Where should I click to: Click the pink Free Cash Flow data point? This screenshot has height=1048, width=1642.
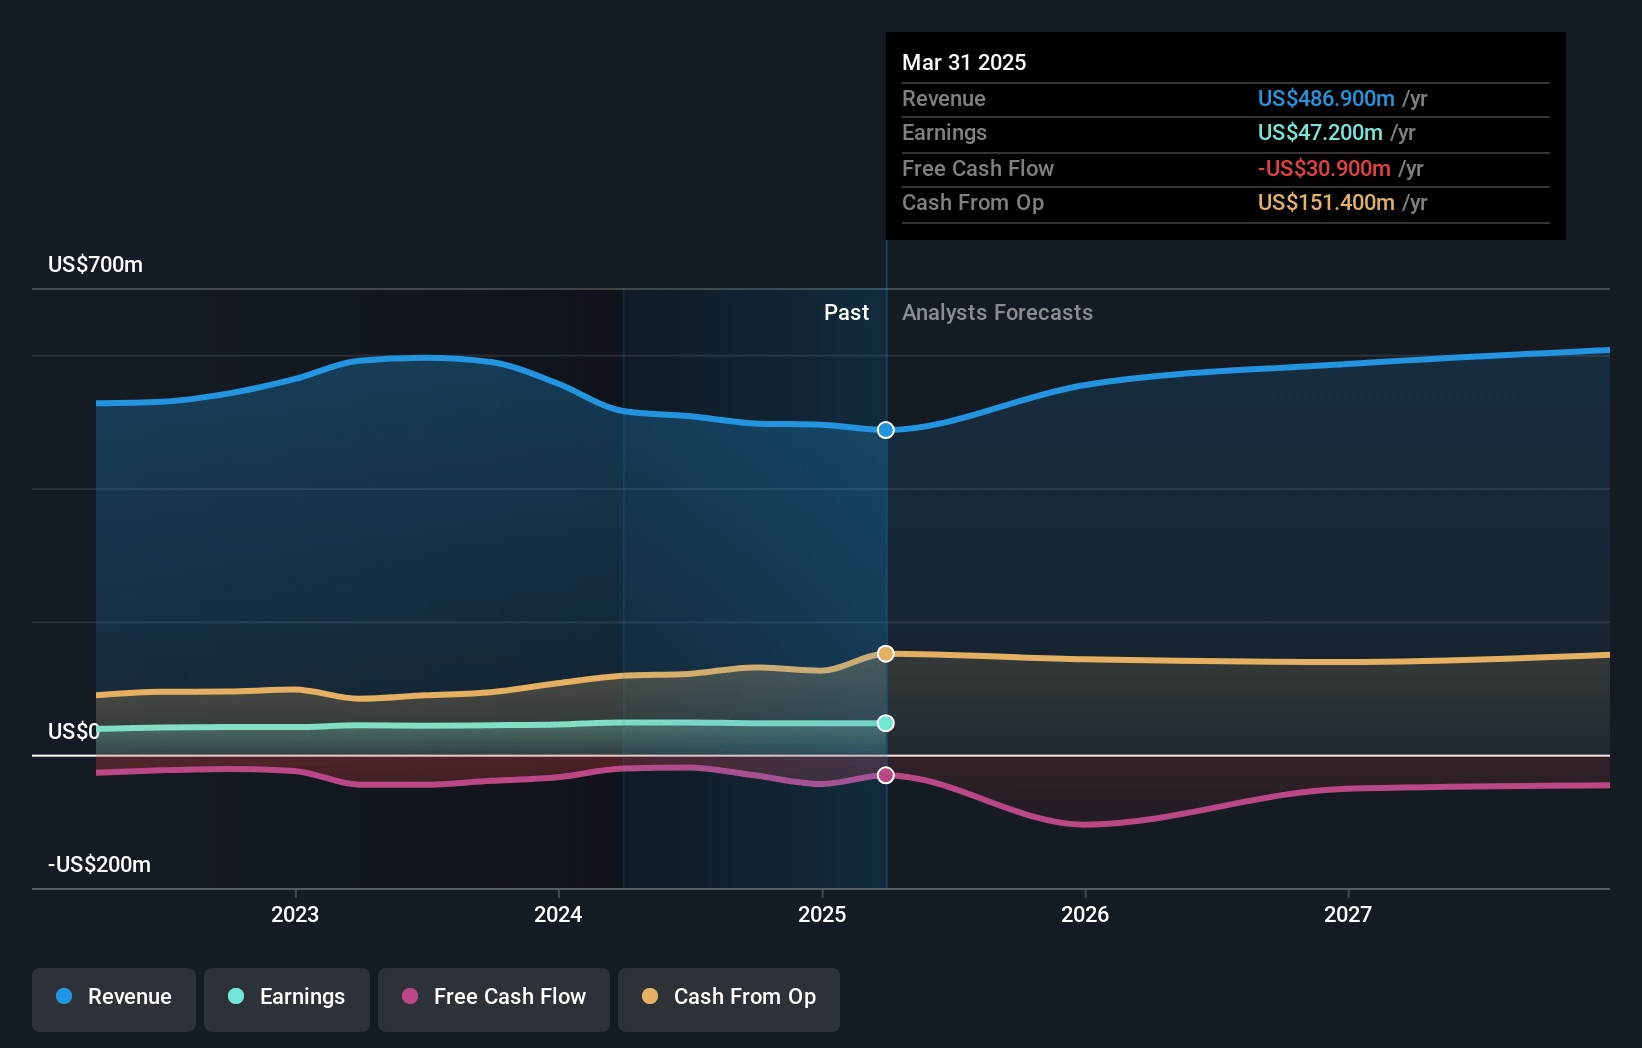pos(886,775)
